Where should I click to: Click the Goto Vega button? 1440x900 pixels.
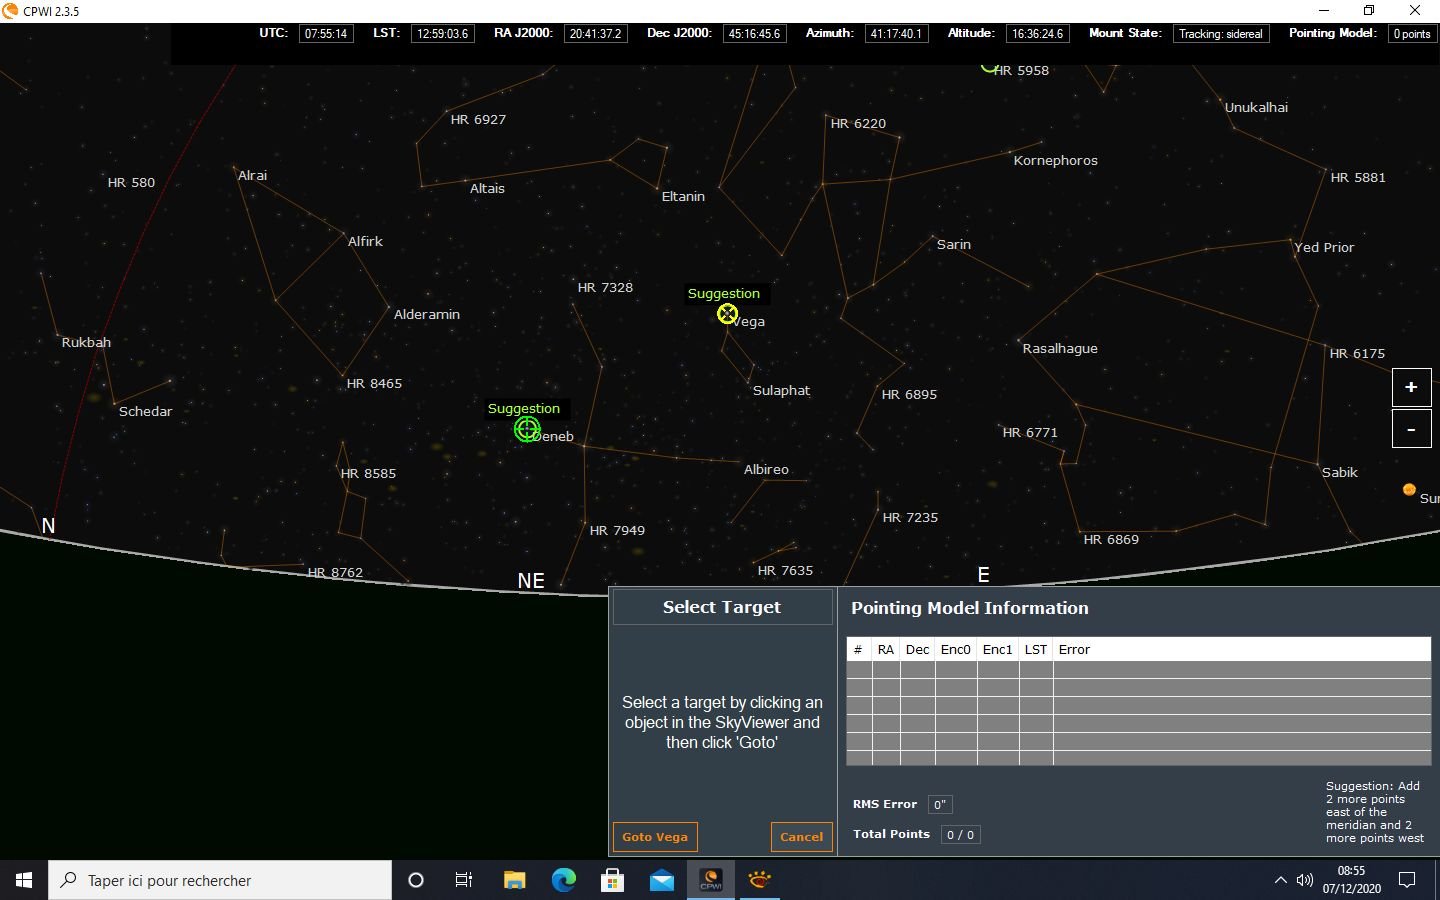tap(655, 837)
